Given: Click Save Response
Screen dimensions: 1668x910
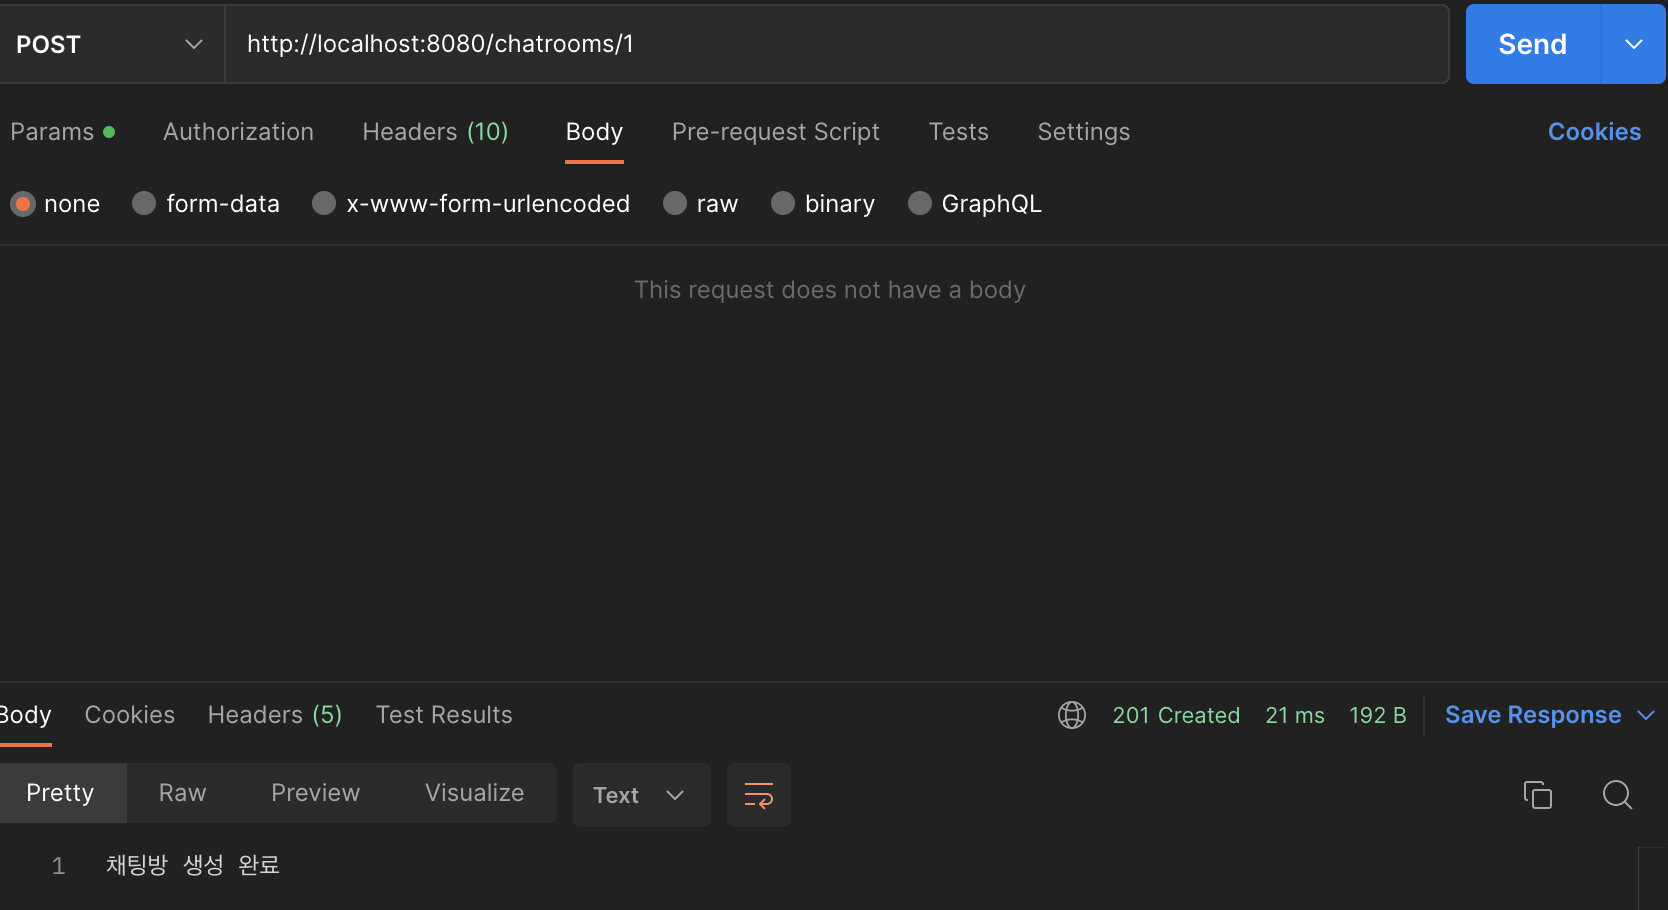Looking at the screenshot, I should tap(1533, 715).
